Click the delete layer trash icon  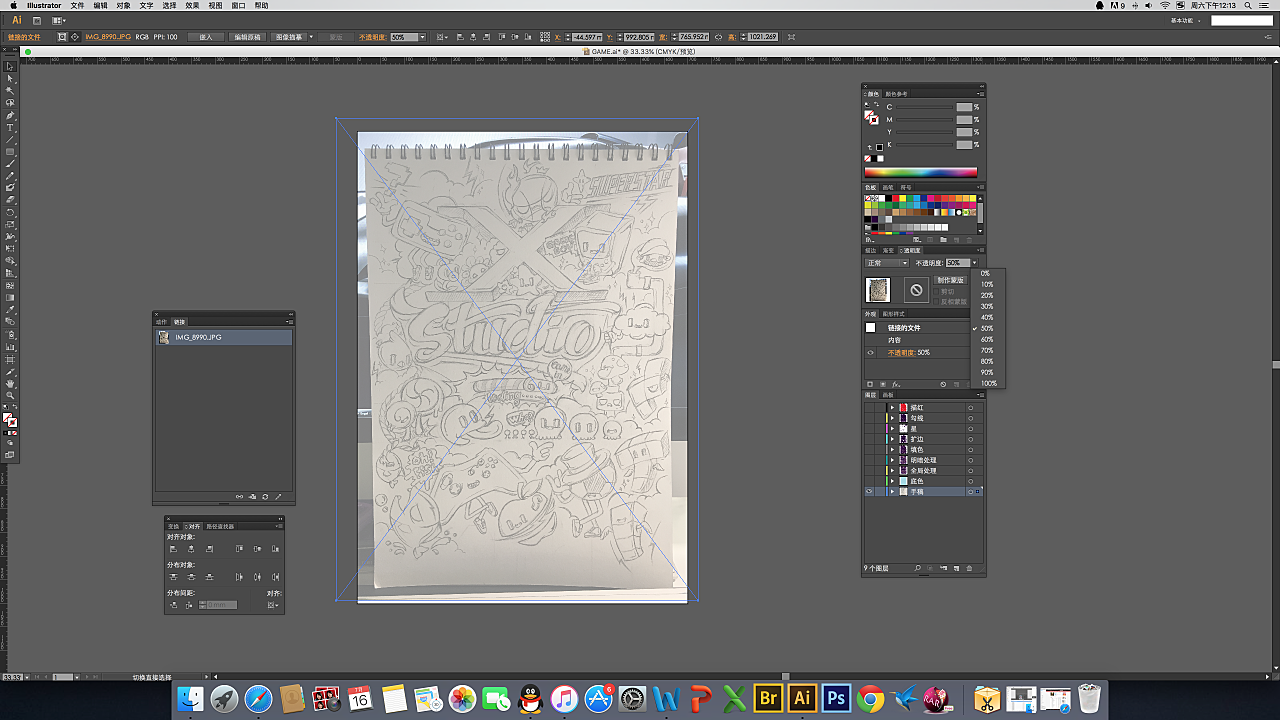969,568
